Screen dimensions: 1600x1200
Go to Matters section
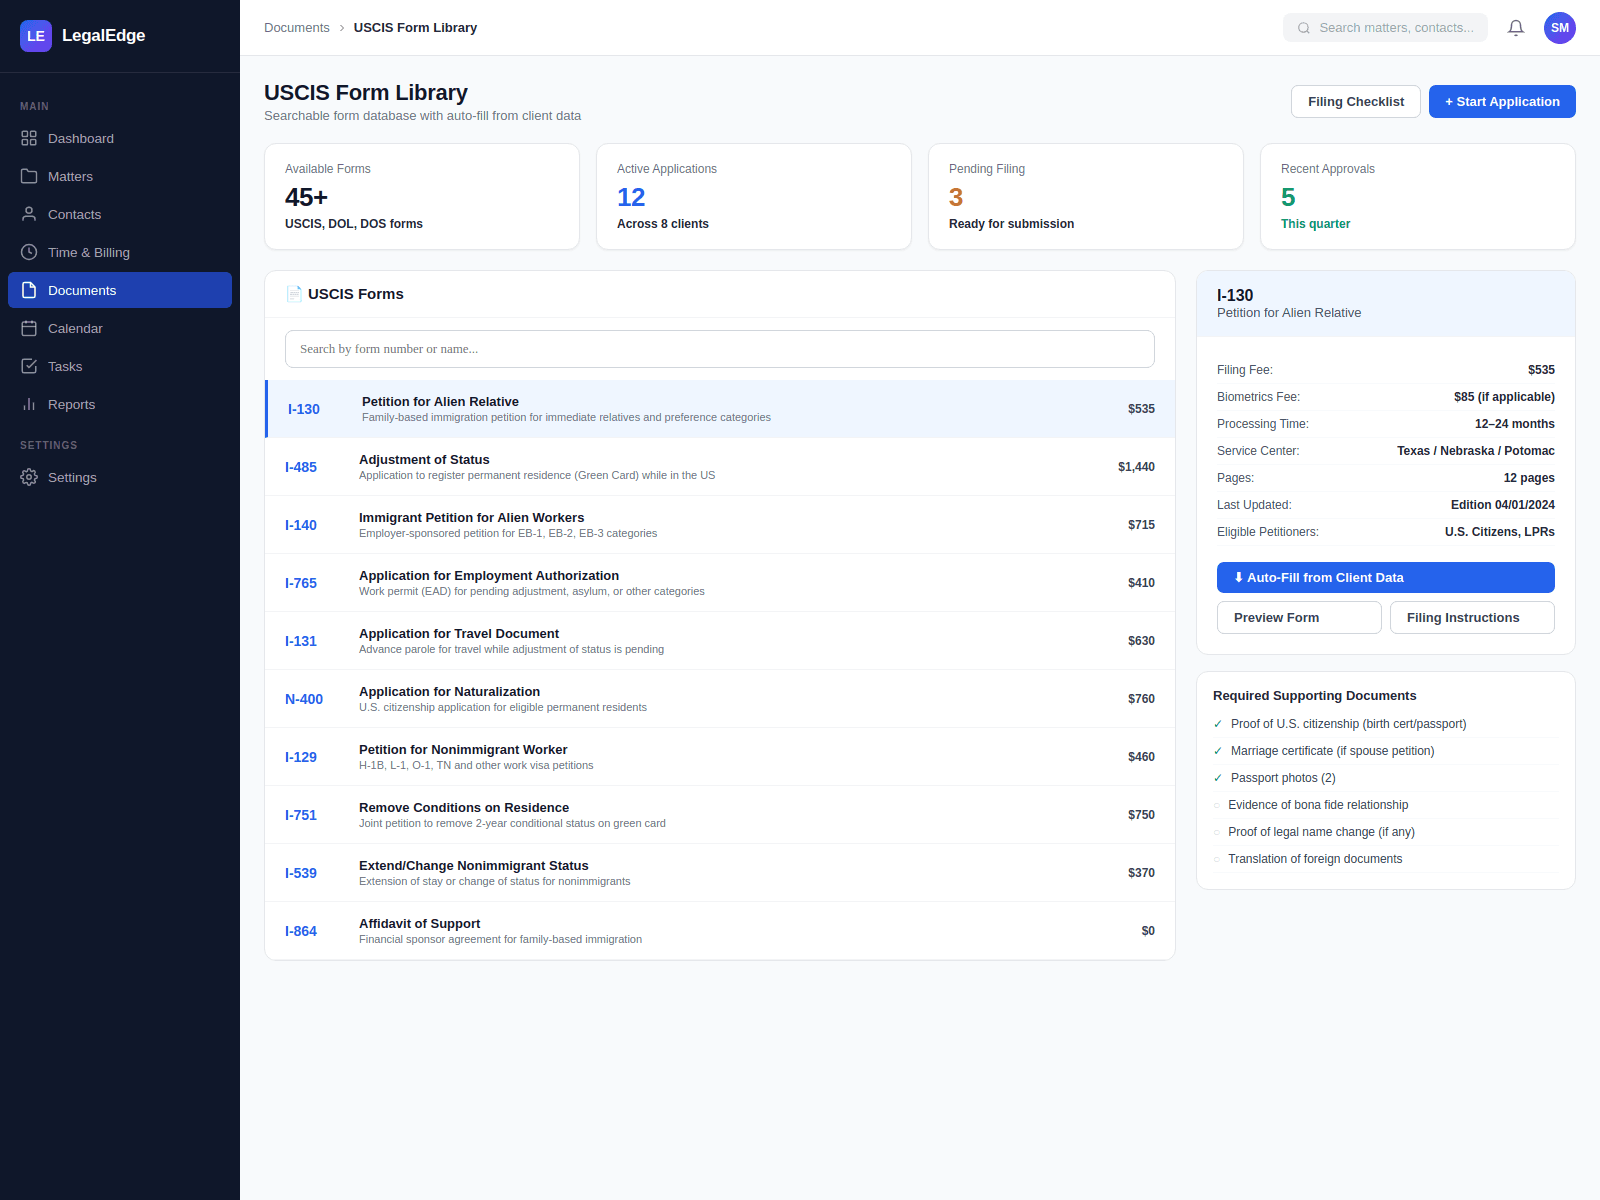(x=120, y=176)
